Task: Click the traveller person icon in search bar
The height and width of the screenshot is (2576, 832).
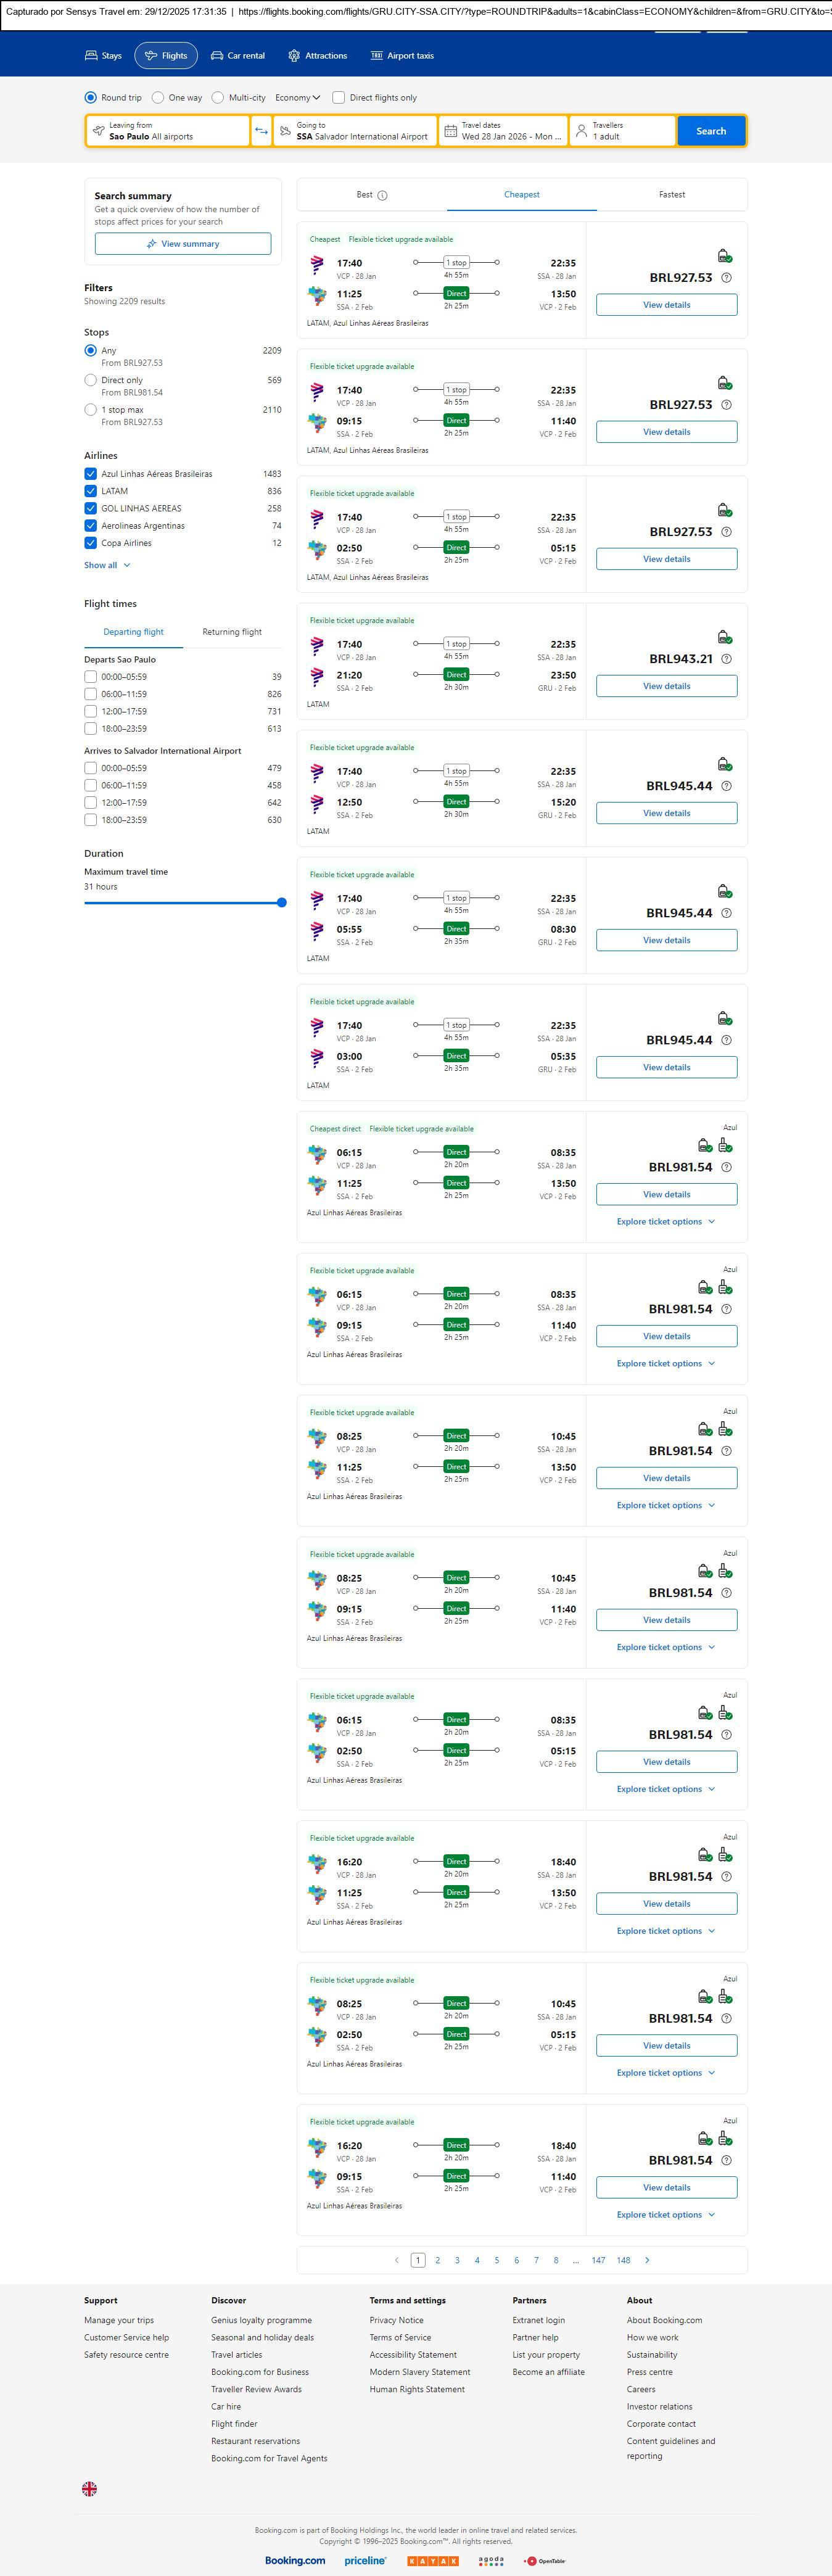Action: click(x=581, y=131)
